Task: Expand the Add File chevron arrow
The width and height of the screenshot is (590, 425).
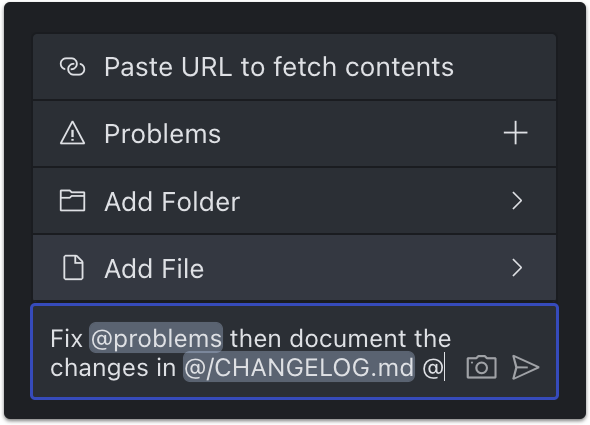Action: [517, 268]
